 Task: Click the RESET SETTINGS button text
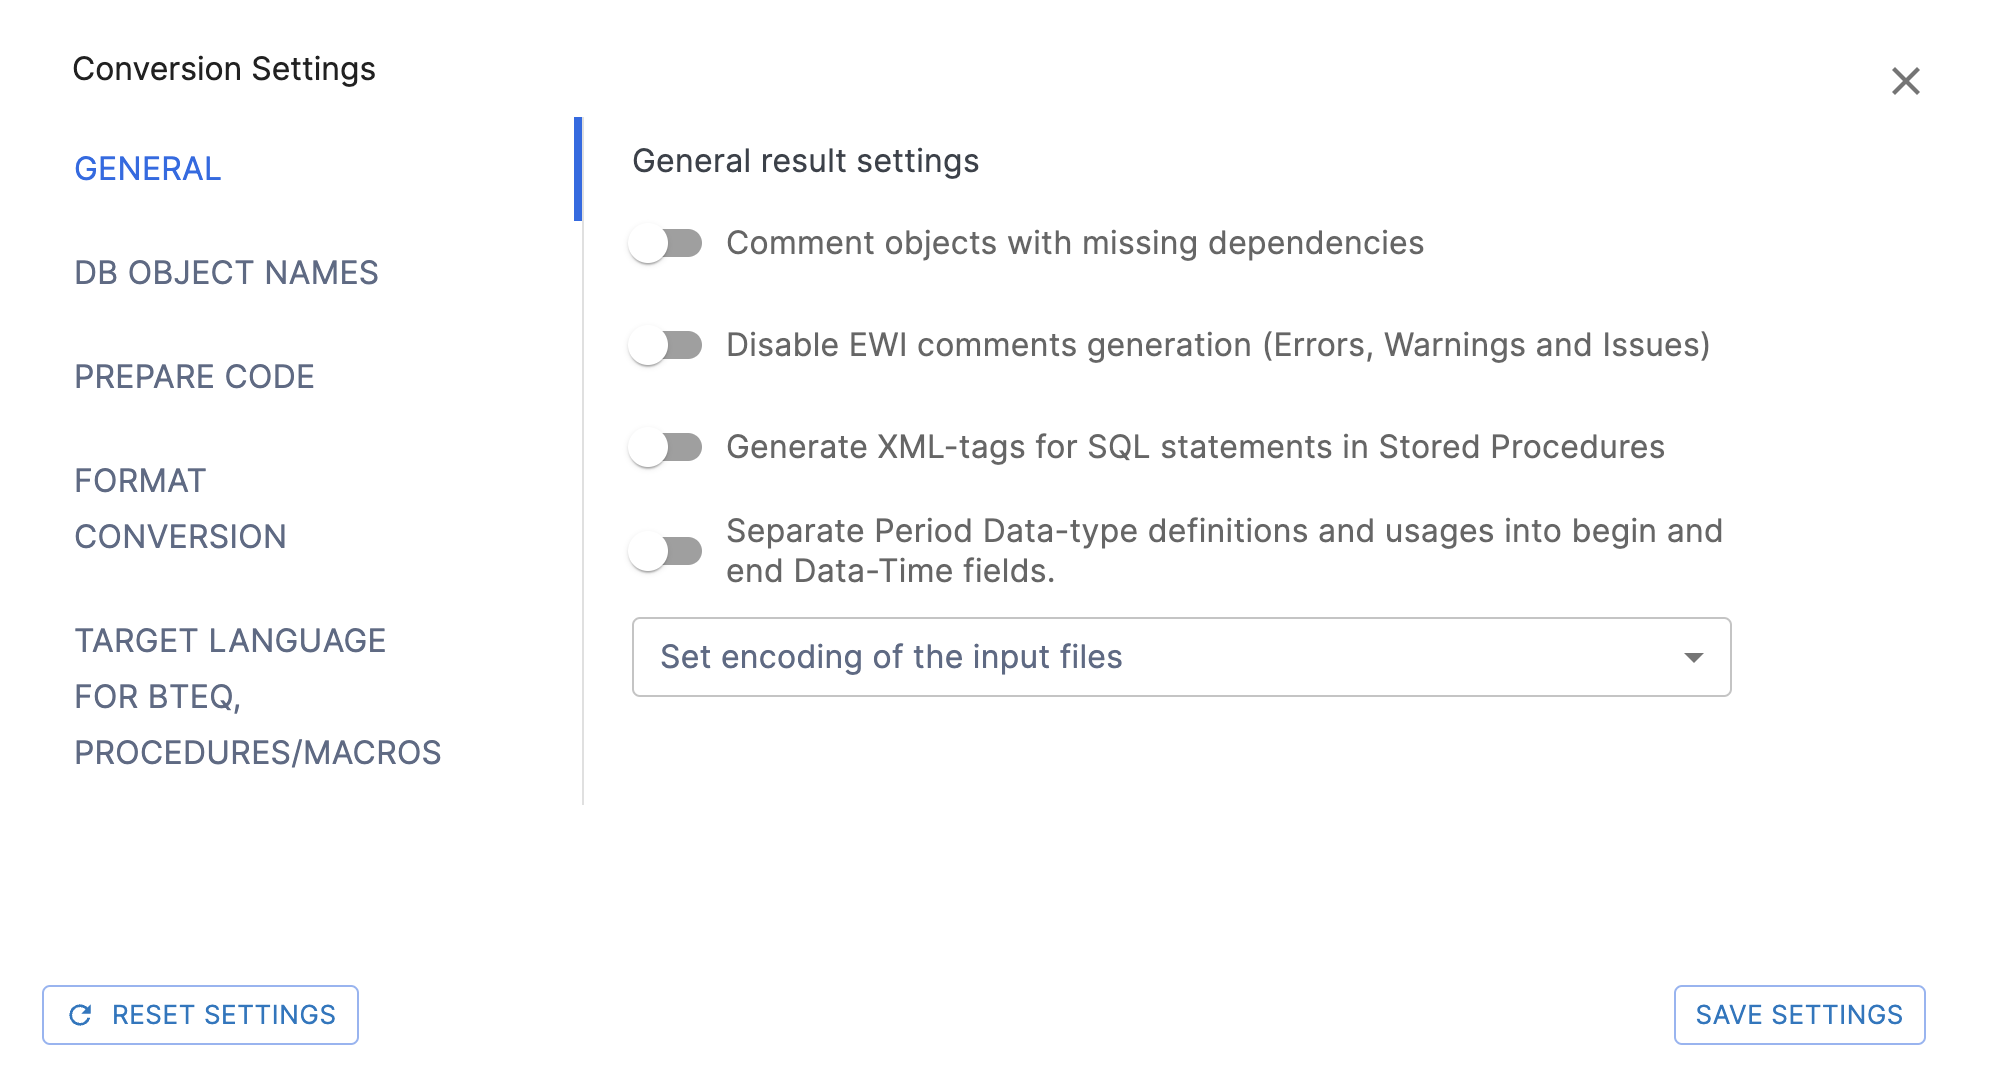[x=223, y=1015]
